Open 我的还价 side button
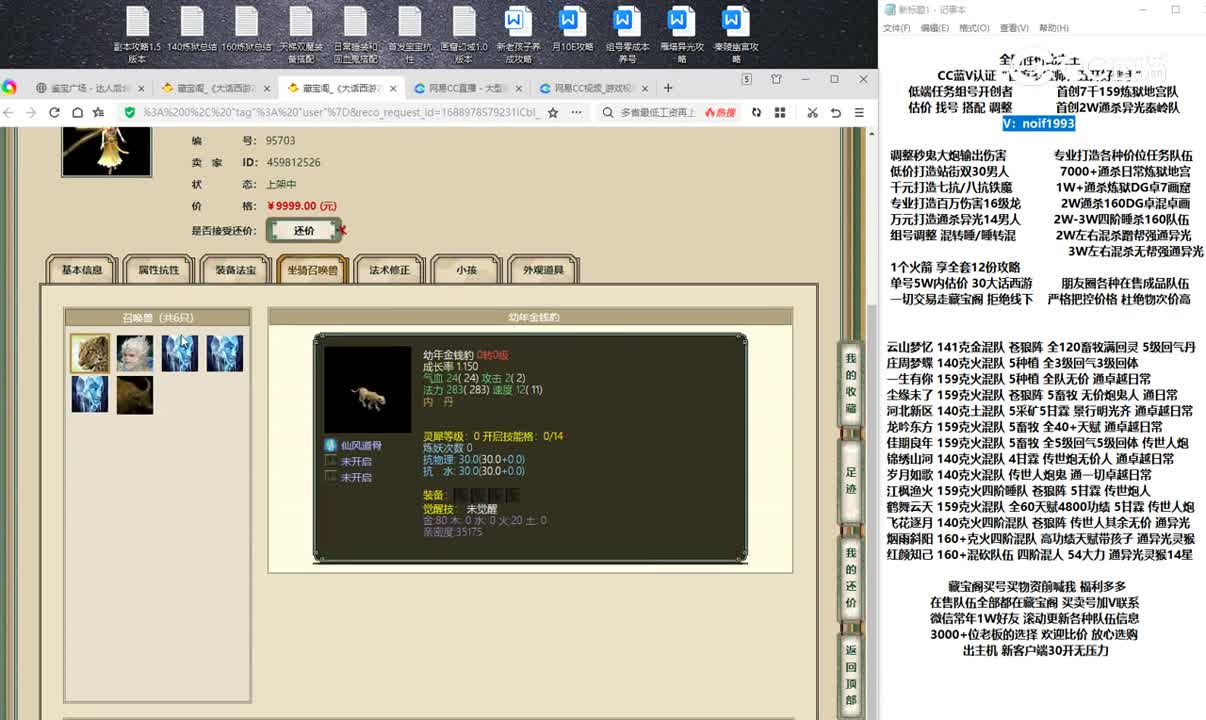 [851, 577]
